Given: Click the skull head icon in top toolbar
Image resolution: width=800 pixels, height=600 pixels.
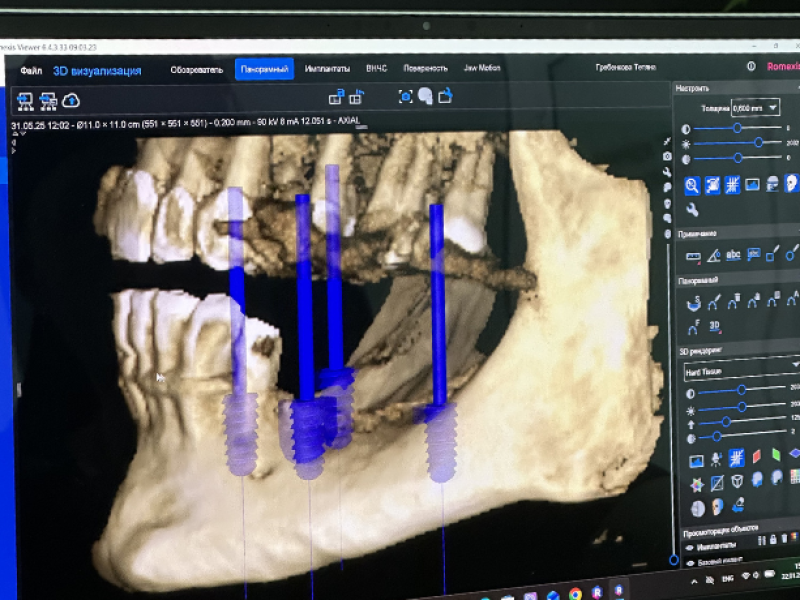Looking at the screenshot, I should point(425,96).
